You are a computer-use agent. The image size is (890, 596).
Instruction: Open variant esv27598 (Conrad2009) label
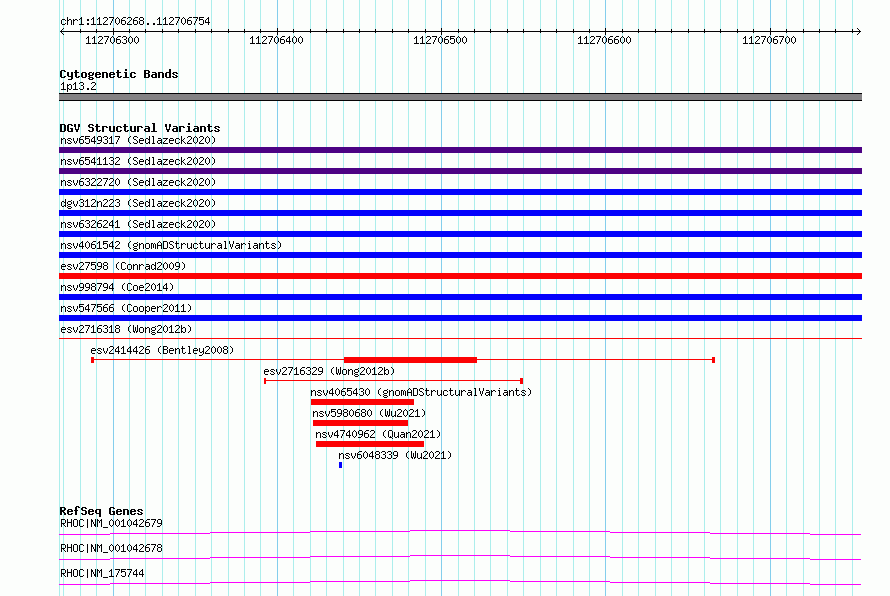point(123,266)
